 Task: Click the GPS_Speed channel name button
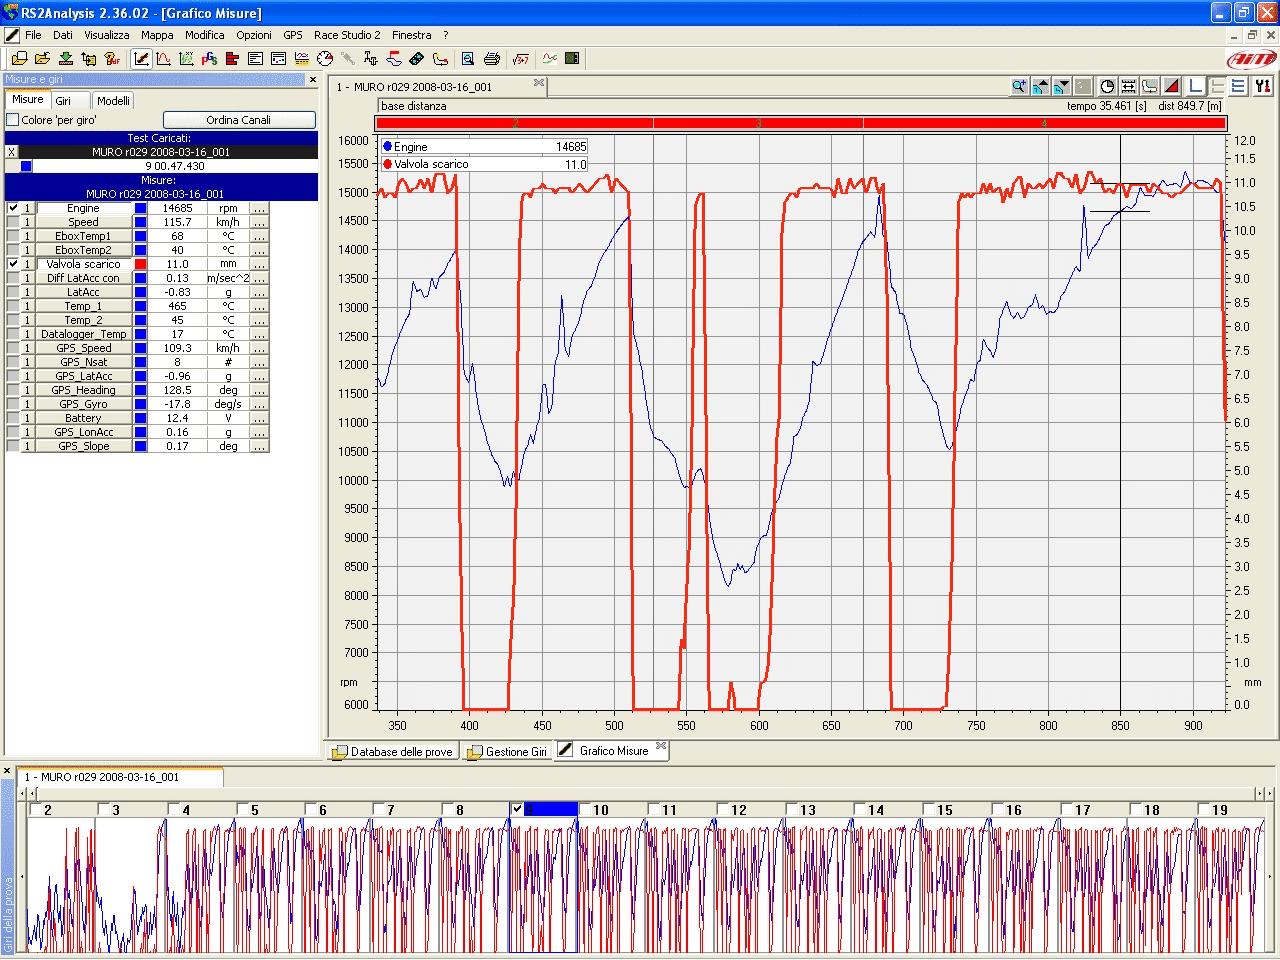(83, 348)
